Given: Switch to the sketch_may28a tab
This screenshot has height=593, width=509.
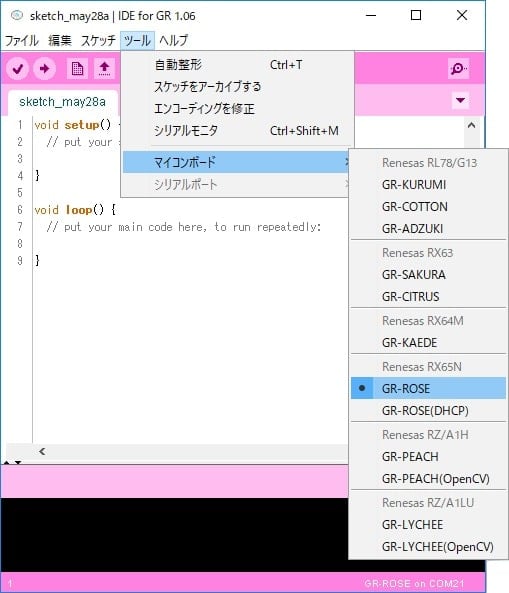Looking at the screenshot, I should 62,102.
